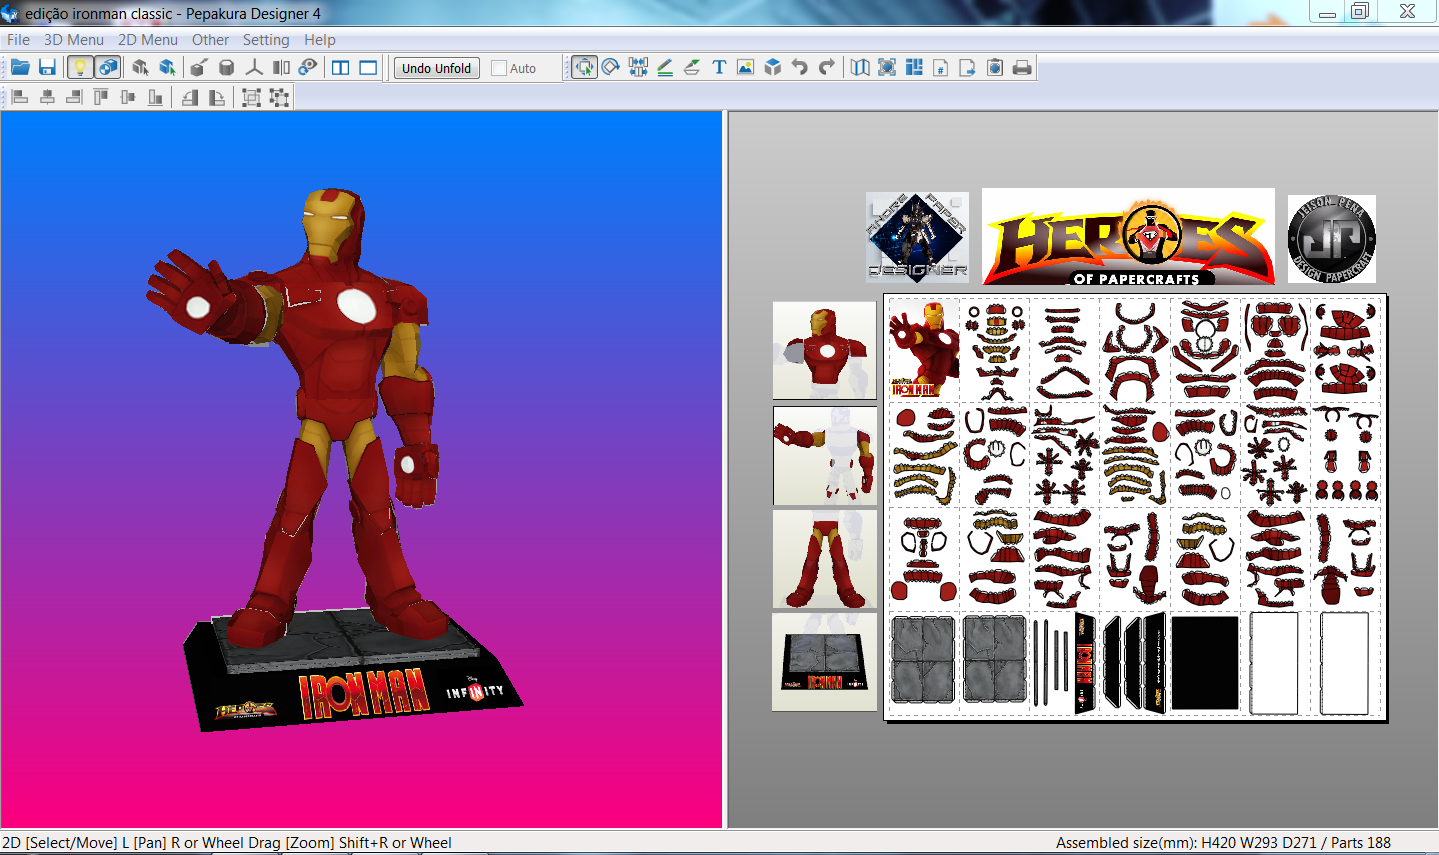
Task: Toggle the textured cube display button
Action: click(107, 68)
